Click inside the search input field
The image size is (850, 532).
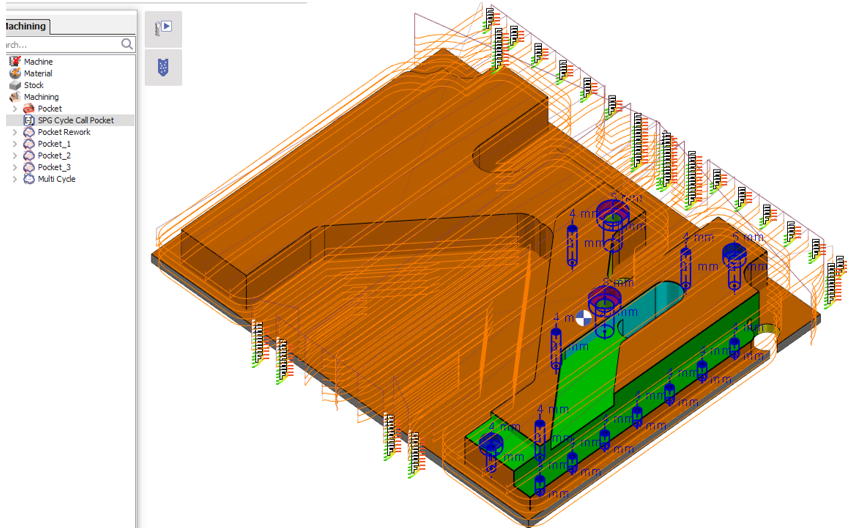pos(60,44)
